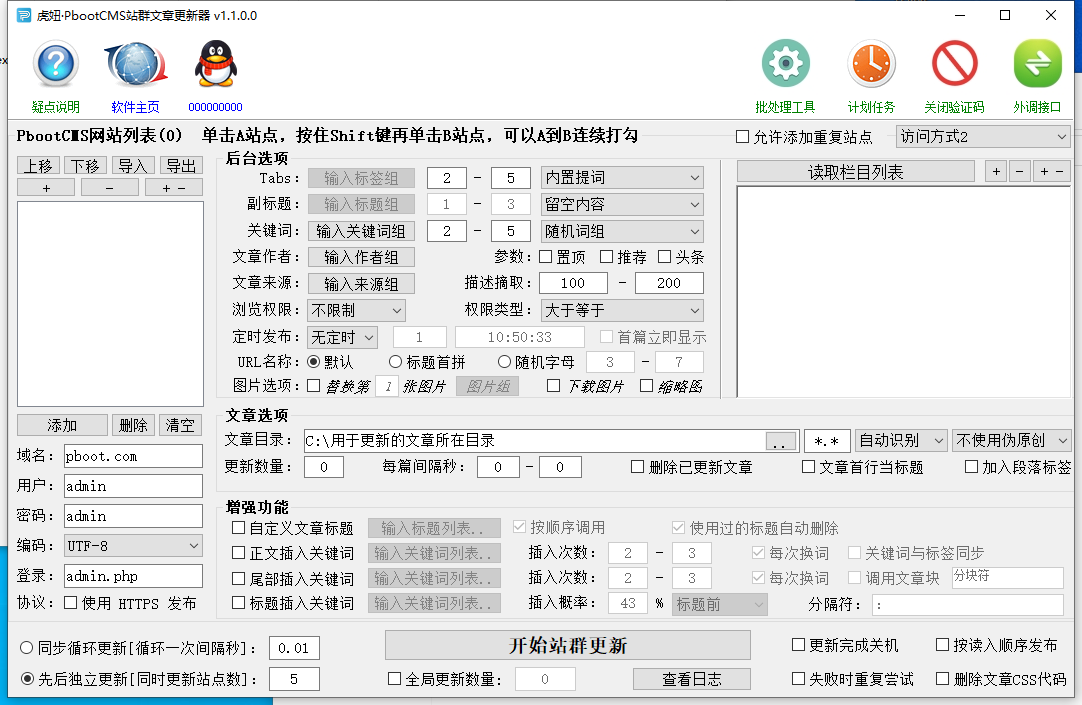Click 输入作者组 button
1082x705 pixels.
coord(361,257)
